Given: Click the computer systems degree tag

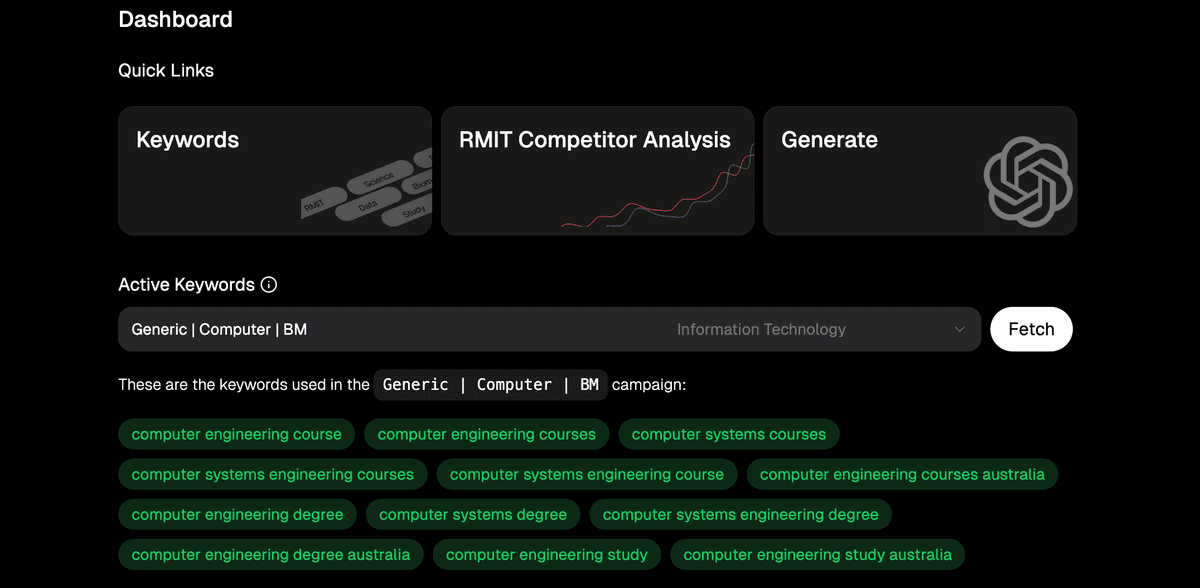Looking at the screenshot, I should (x=473, y=514).
